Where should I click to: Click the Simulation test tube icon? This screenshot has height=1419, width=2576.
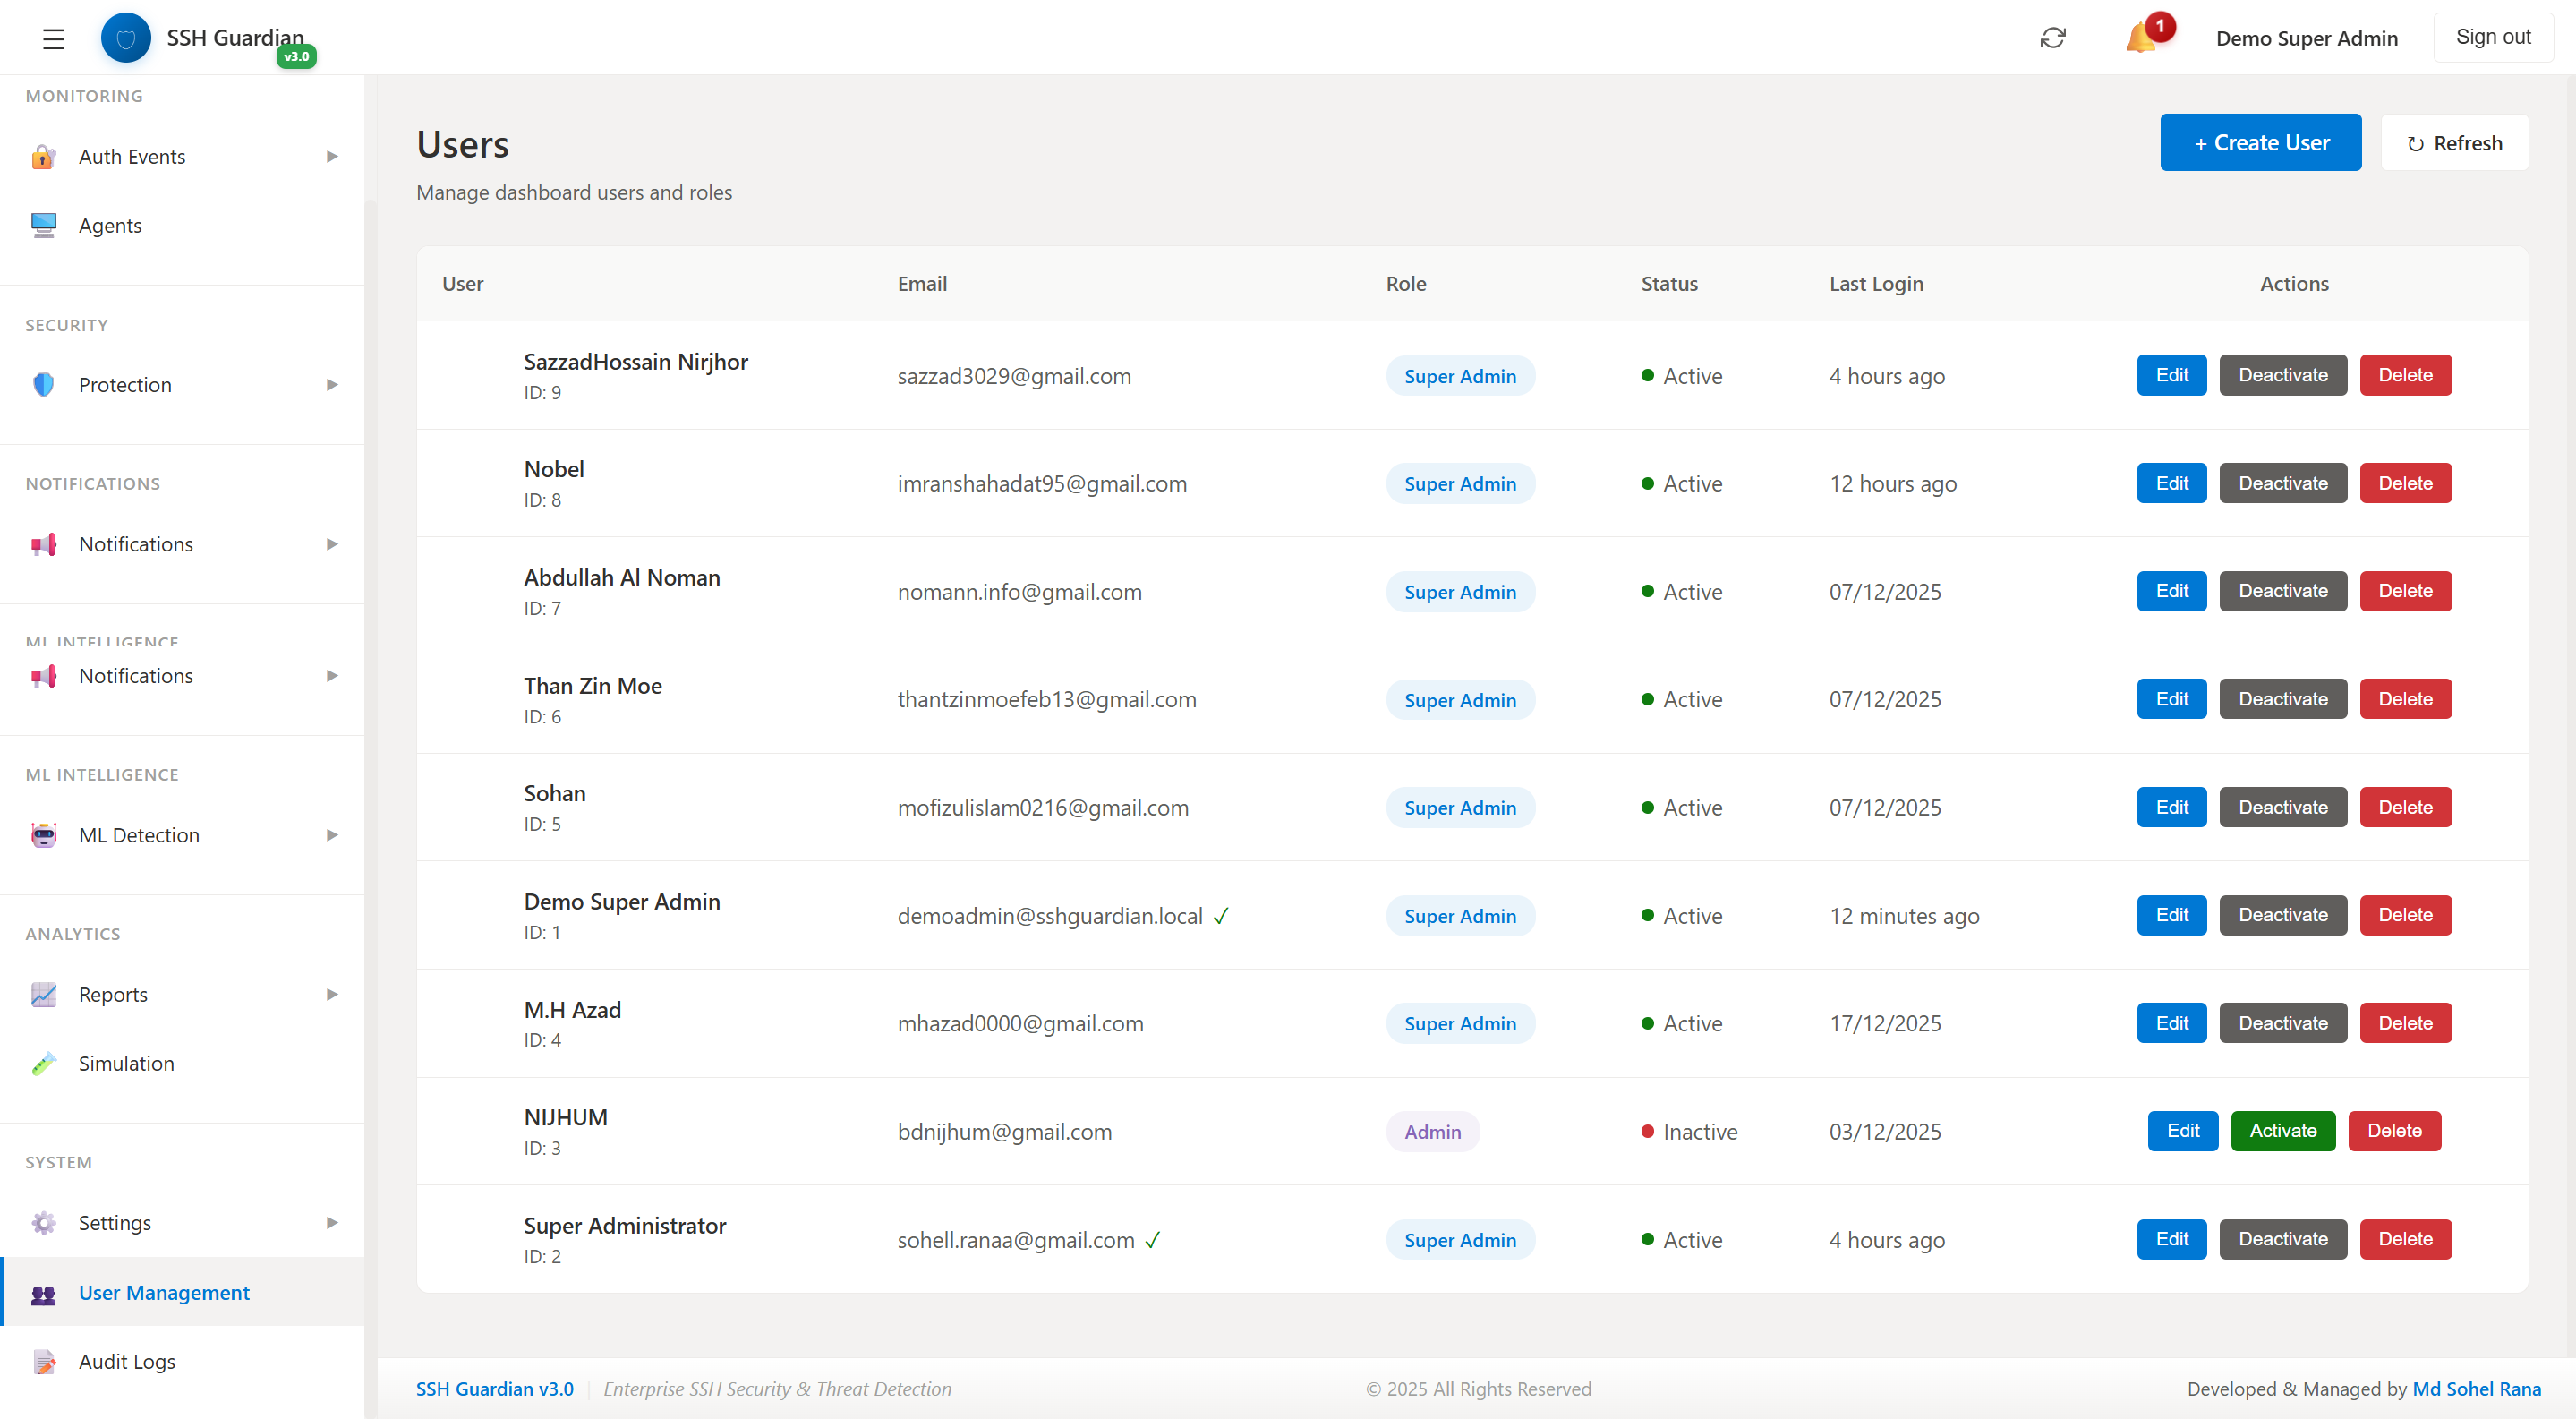pos(44,1063)
